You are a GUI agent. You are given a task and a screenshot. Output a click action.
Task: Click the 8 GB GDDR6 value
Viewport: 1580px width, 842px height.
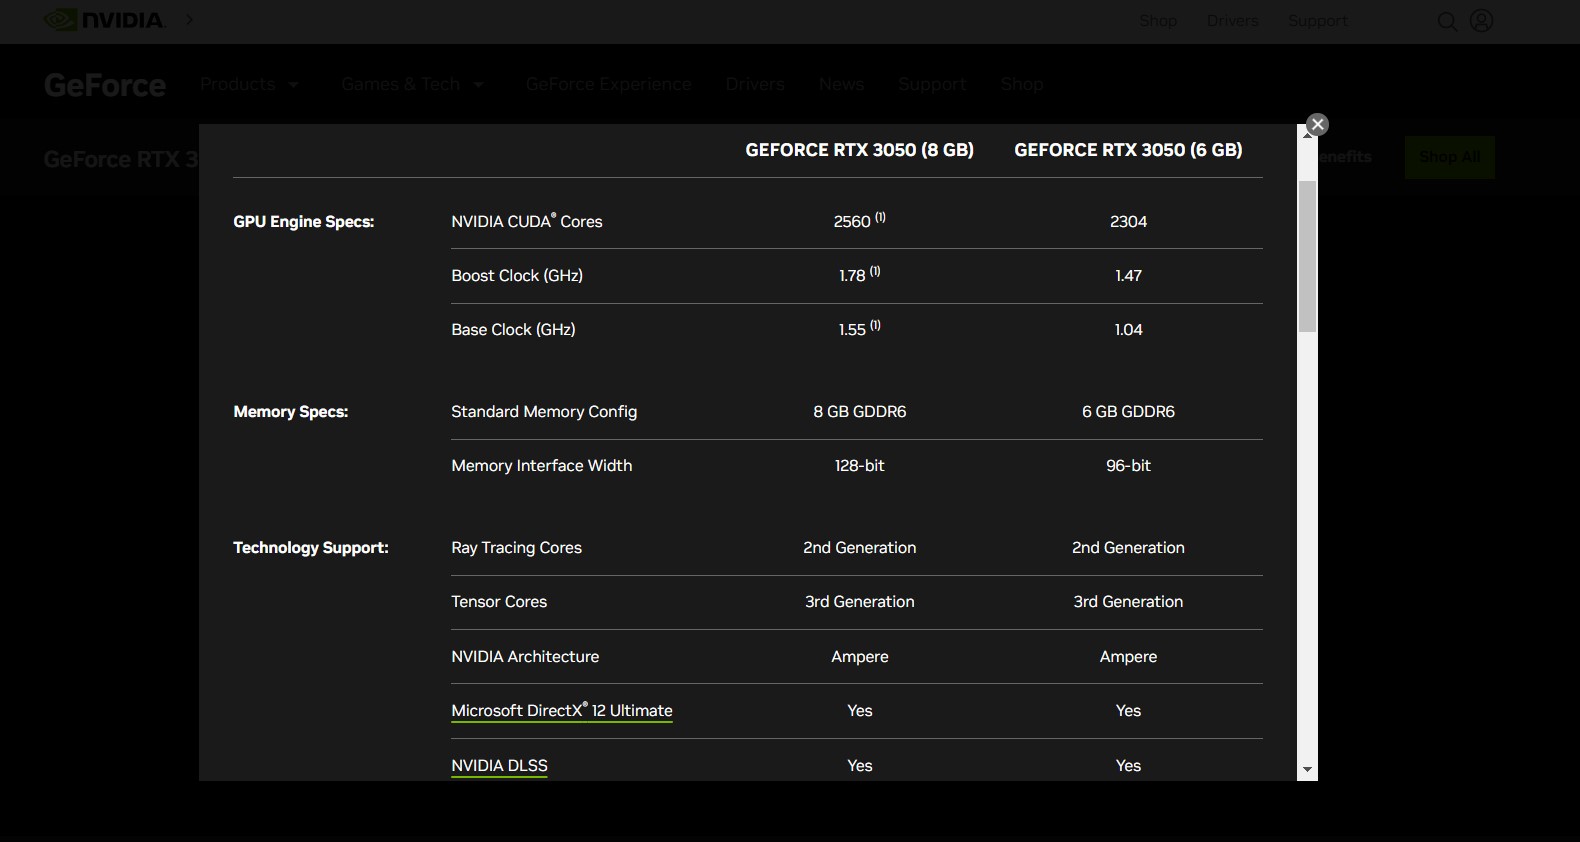pyautogui.click(x=860, y=412)
